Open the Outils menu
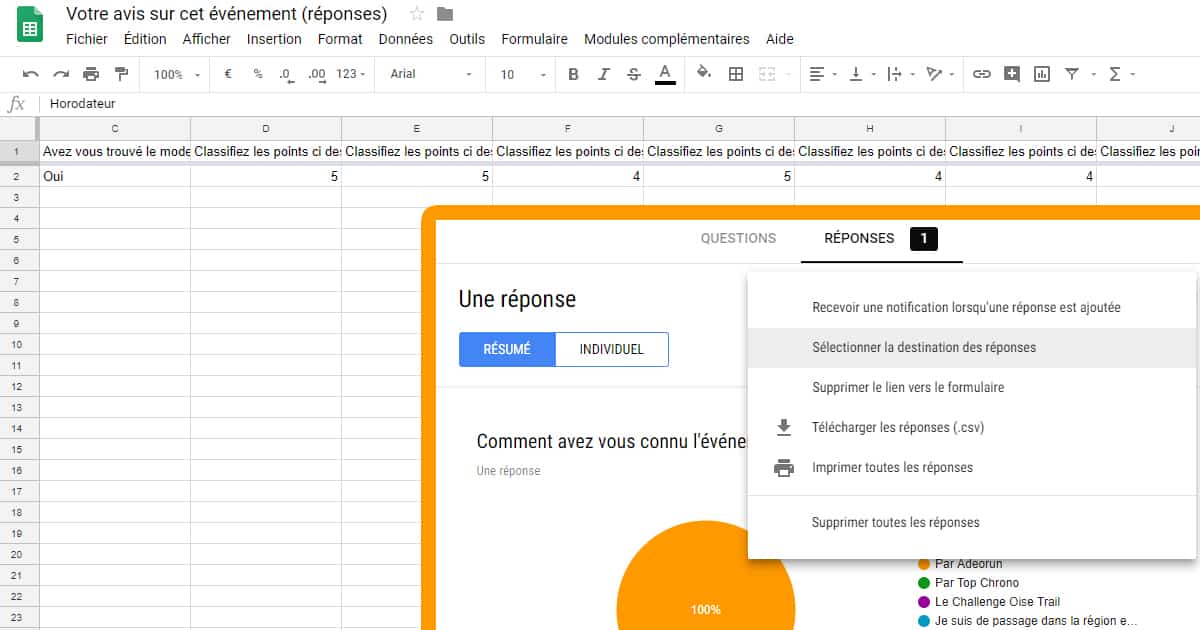Image resolution: width=1200 pixels, height=630 pixels. point(467,39)
